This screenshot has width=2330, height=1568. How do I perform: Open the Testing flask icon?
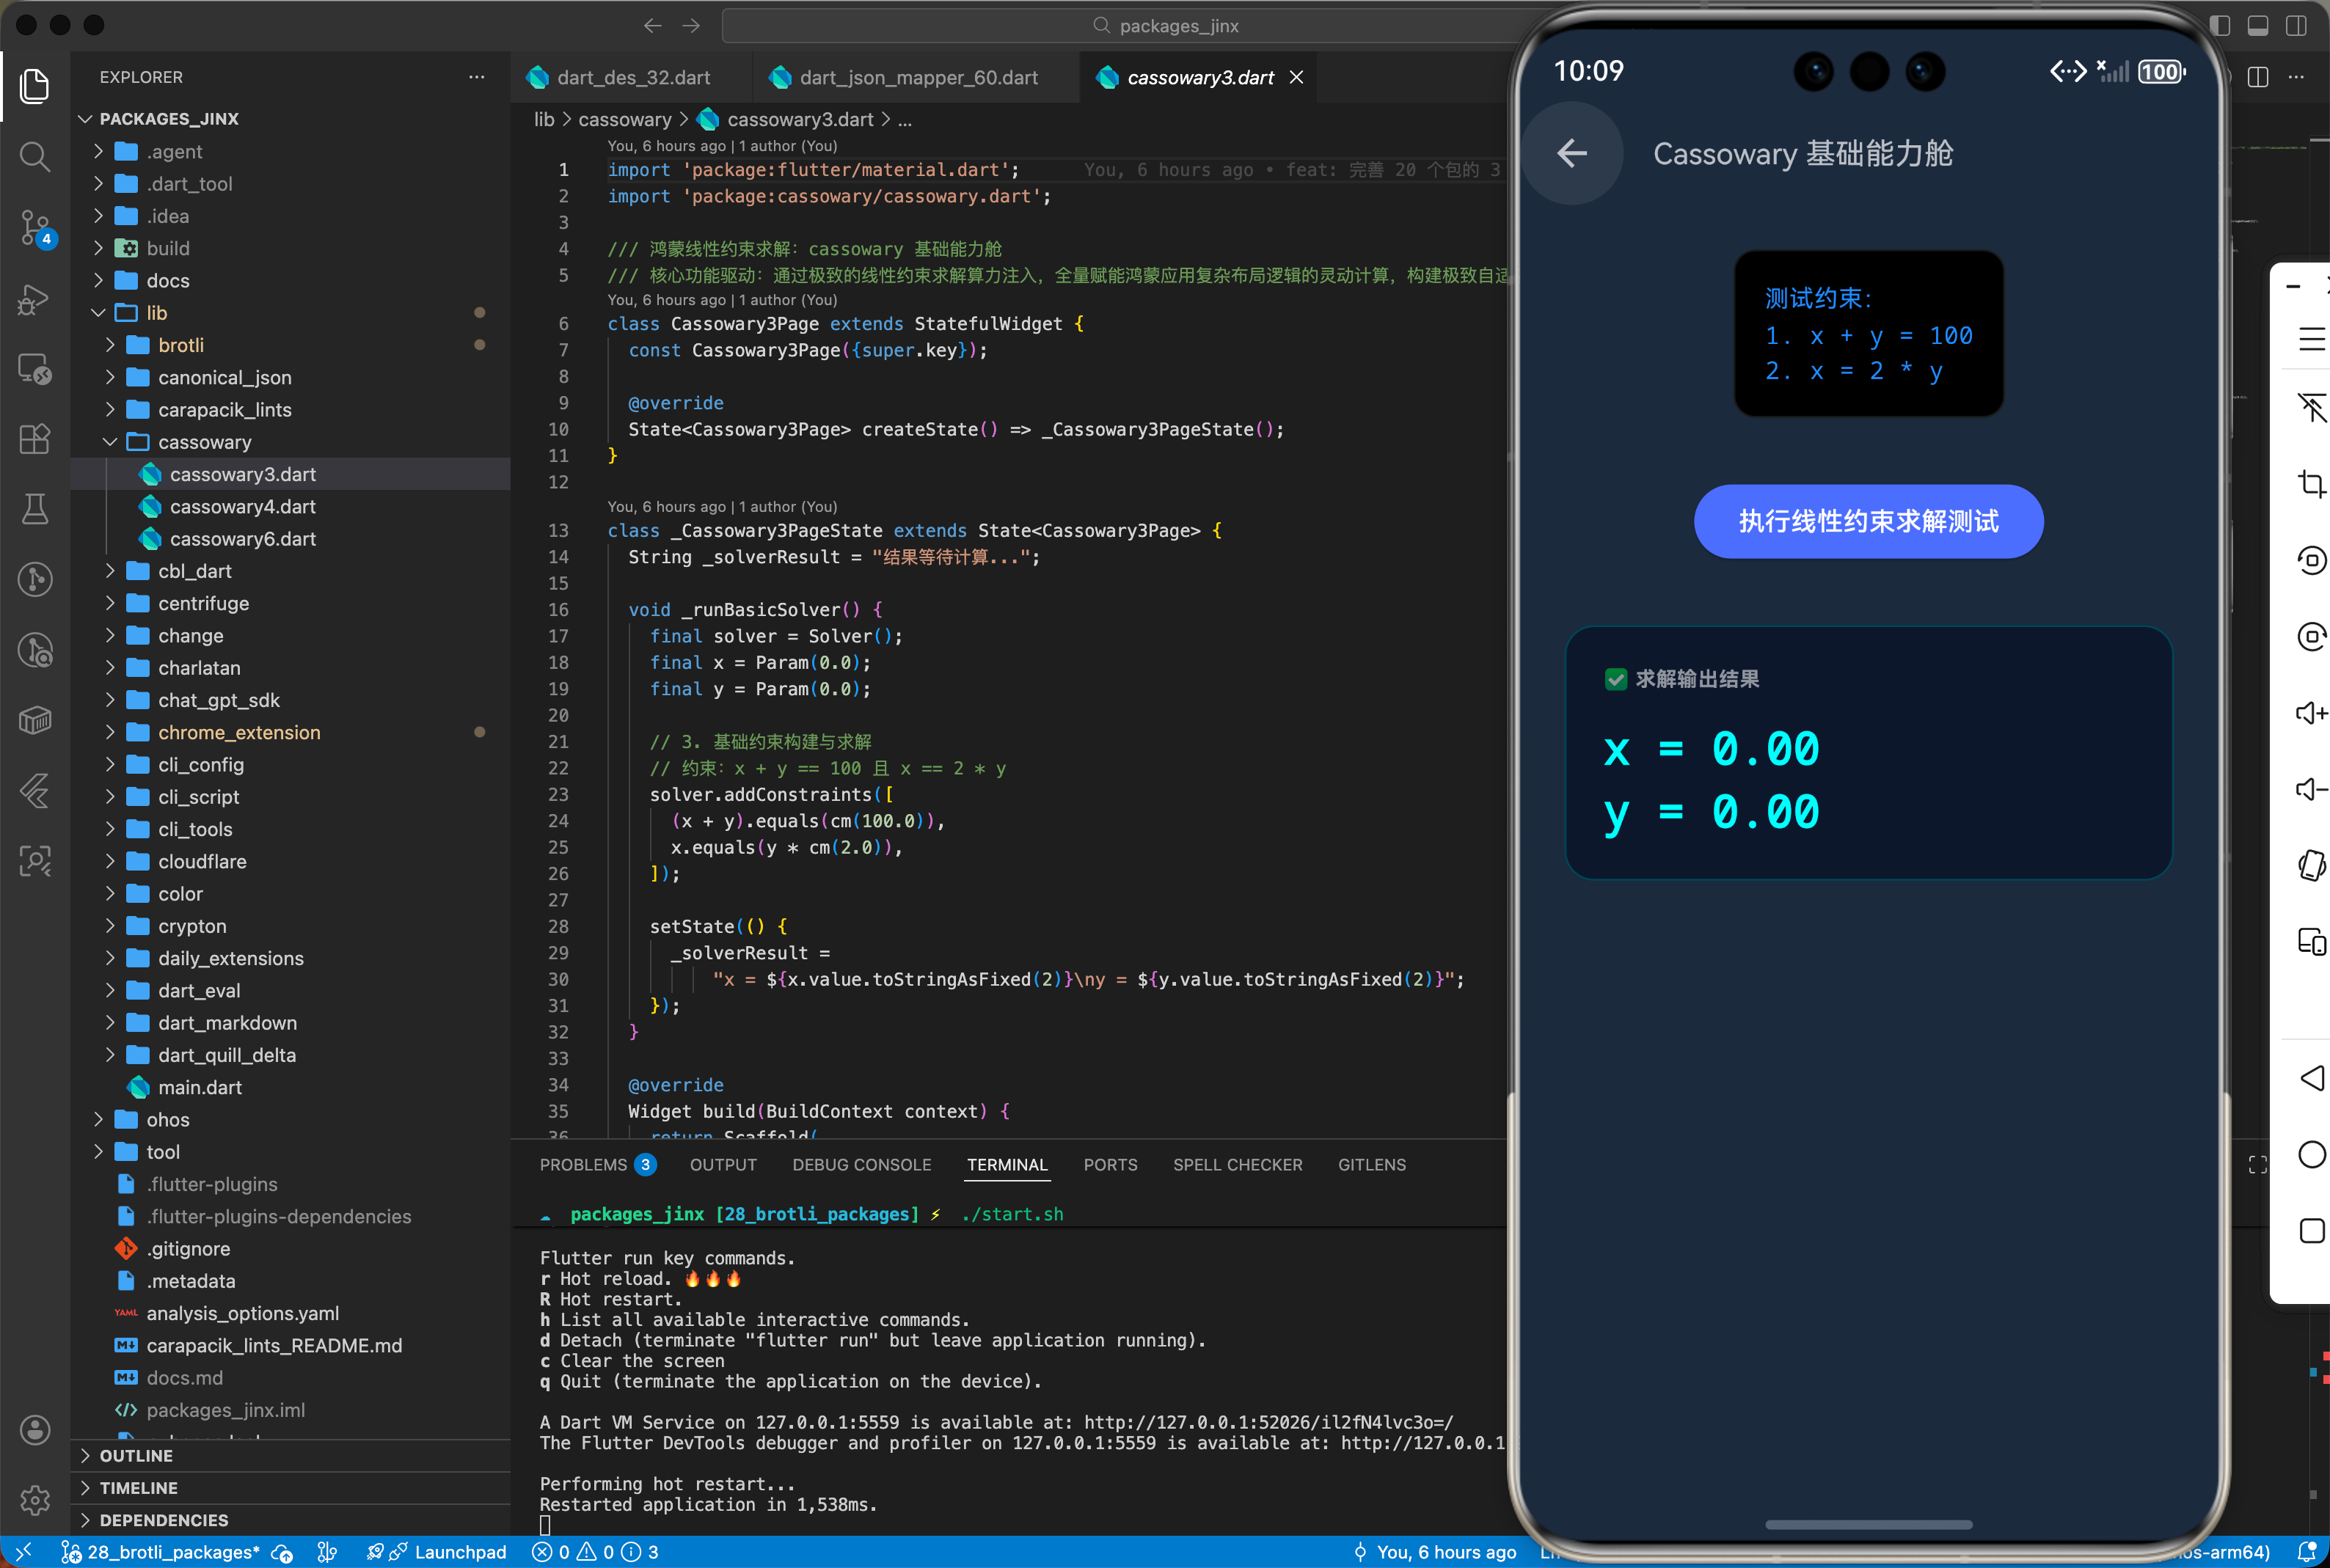tap(34, 509)
